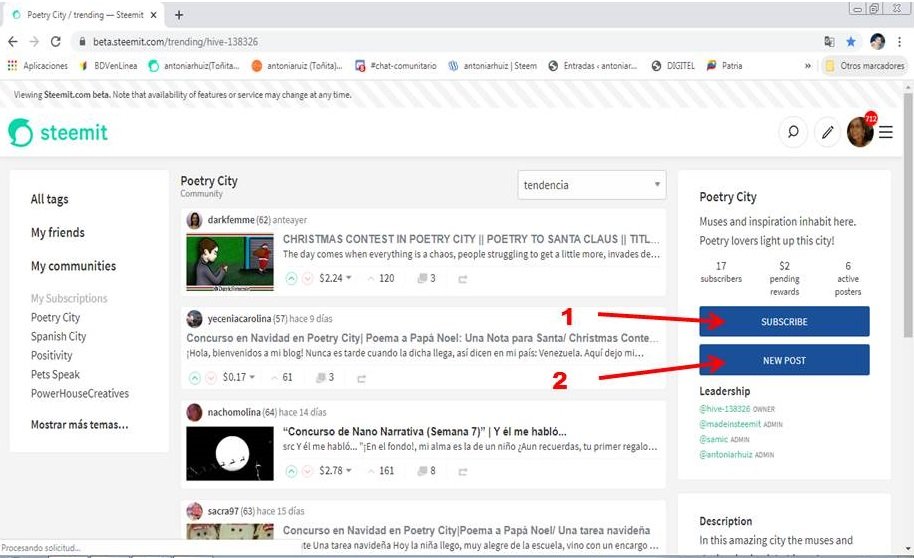Open @antoniarhuiz admin profile
914x558 pixels.
point(726,454)
